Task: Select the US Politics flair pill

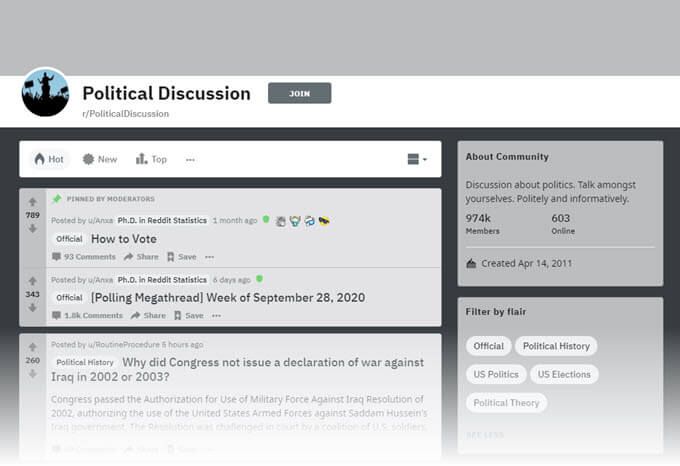Action: pos(496,374)
